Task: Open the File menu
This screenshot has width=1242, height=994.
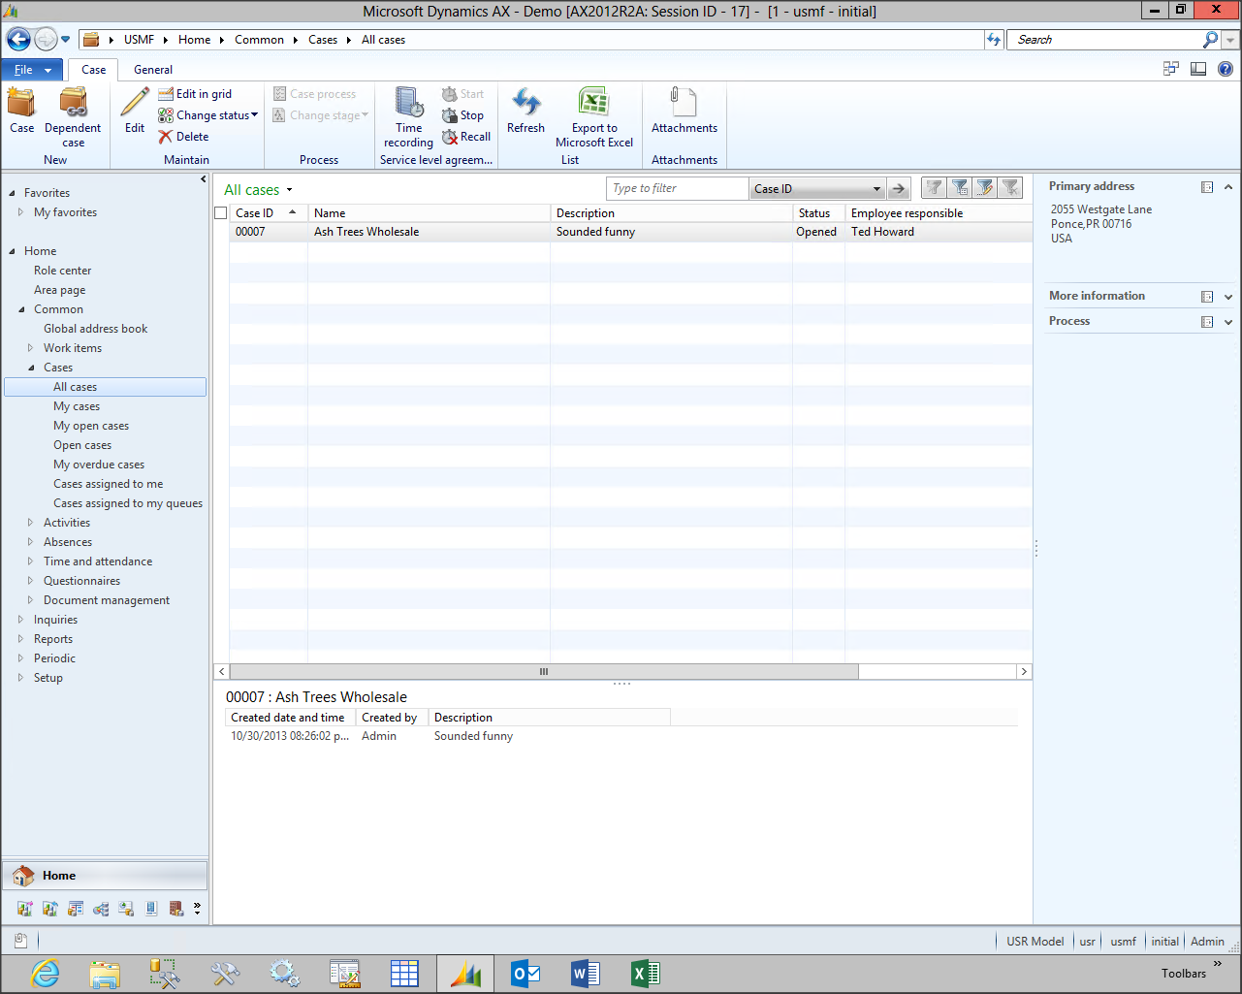Action: 31,70
